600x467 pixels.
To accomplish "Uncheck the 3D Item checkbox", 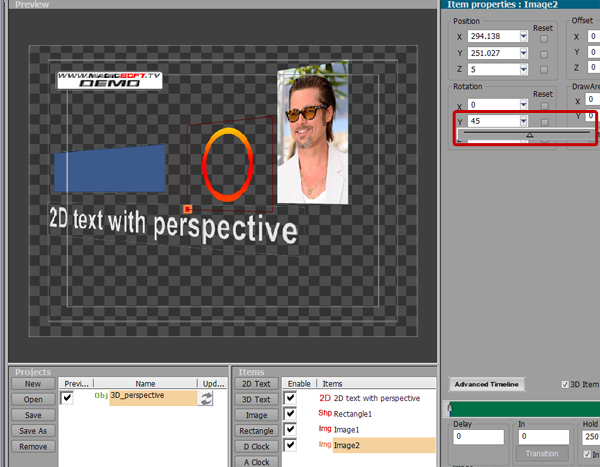I will tap(565, 384).
